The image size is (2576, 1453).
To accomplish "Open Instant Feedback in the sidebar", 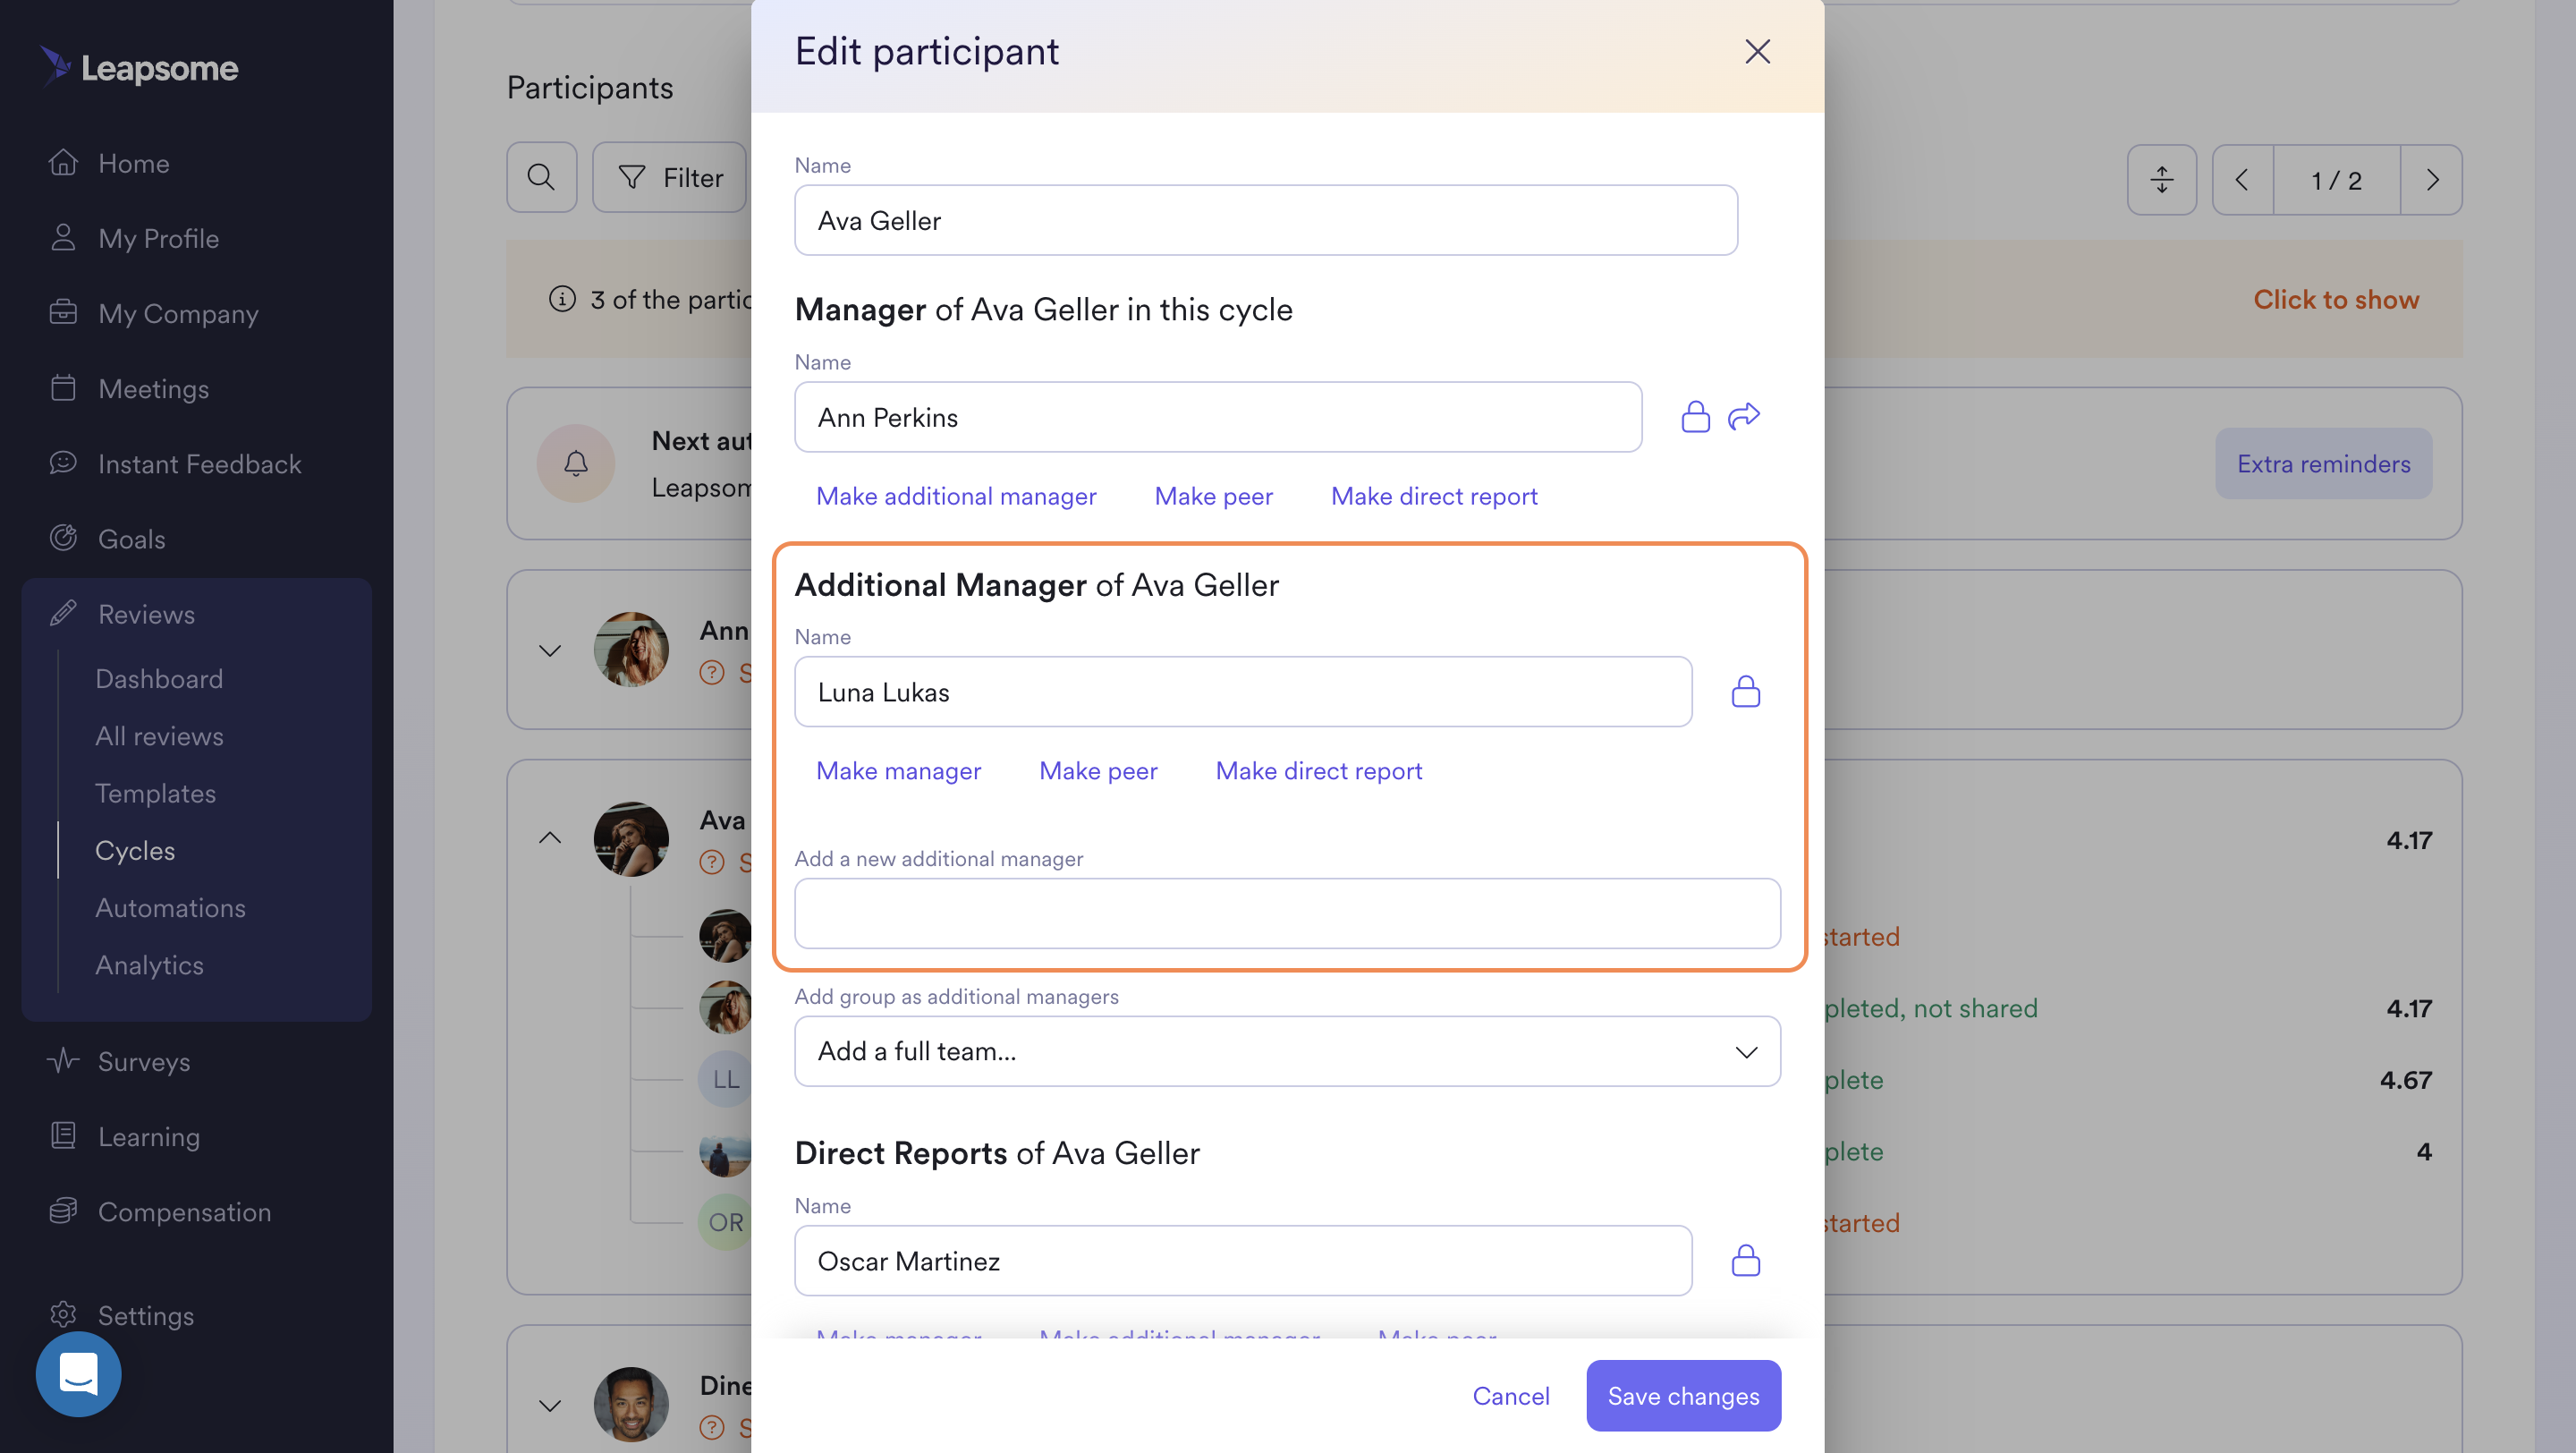I will tap(199, 463).
